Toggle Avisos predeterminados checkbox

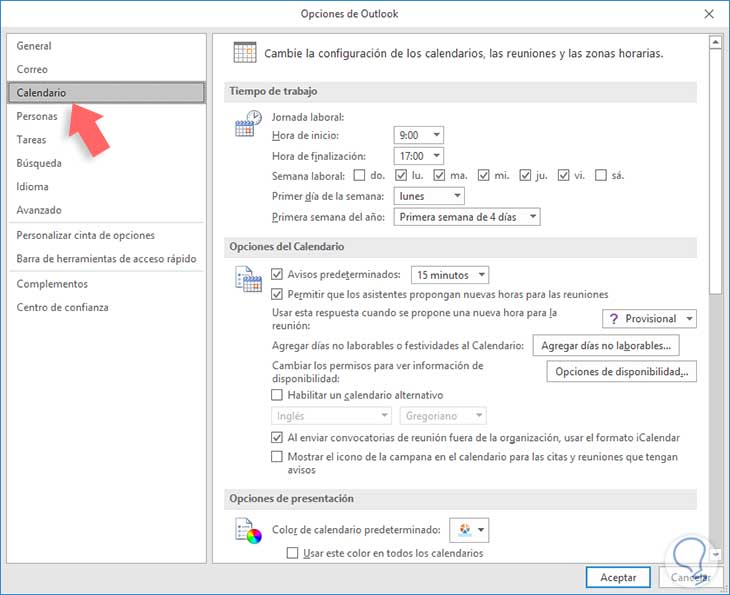(x=277, y=274)
